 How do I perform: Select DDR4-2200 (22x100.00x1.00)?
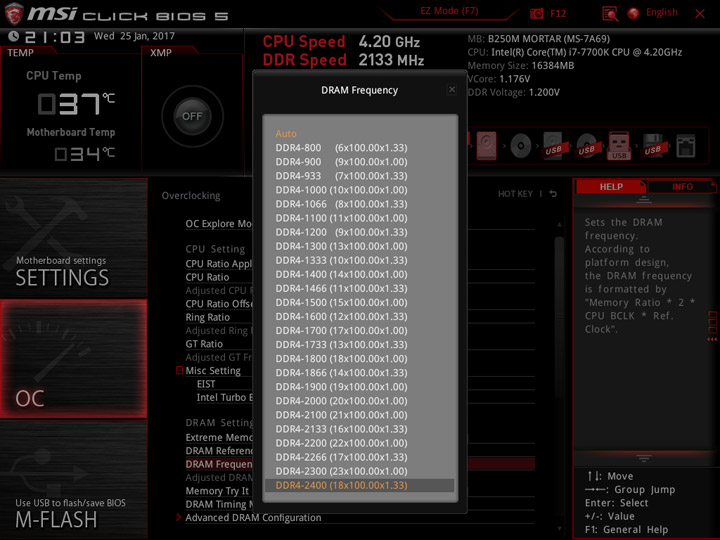341,443
